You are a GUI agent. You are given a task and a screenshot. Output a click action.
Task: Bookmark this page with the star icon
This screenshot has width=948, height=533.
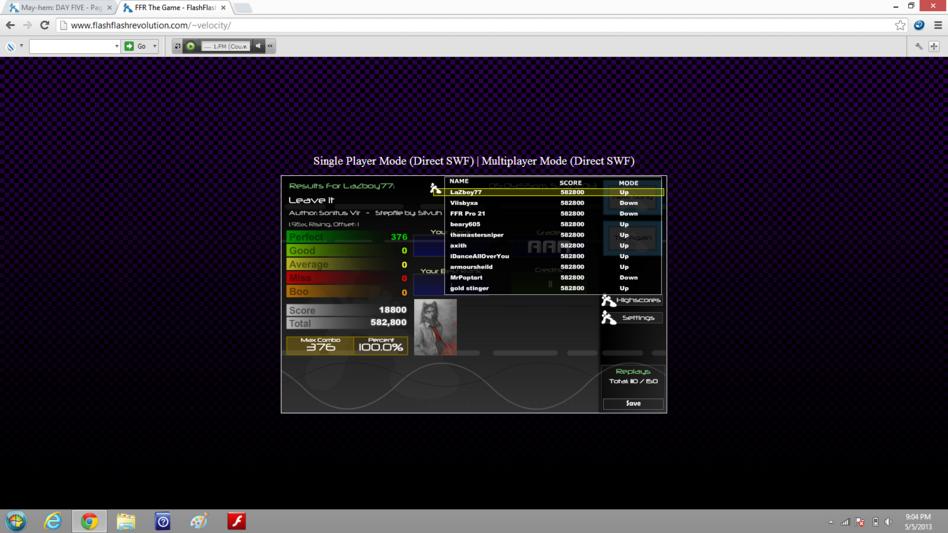point(900,25)
